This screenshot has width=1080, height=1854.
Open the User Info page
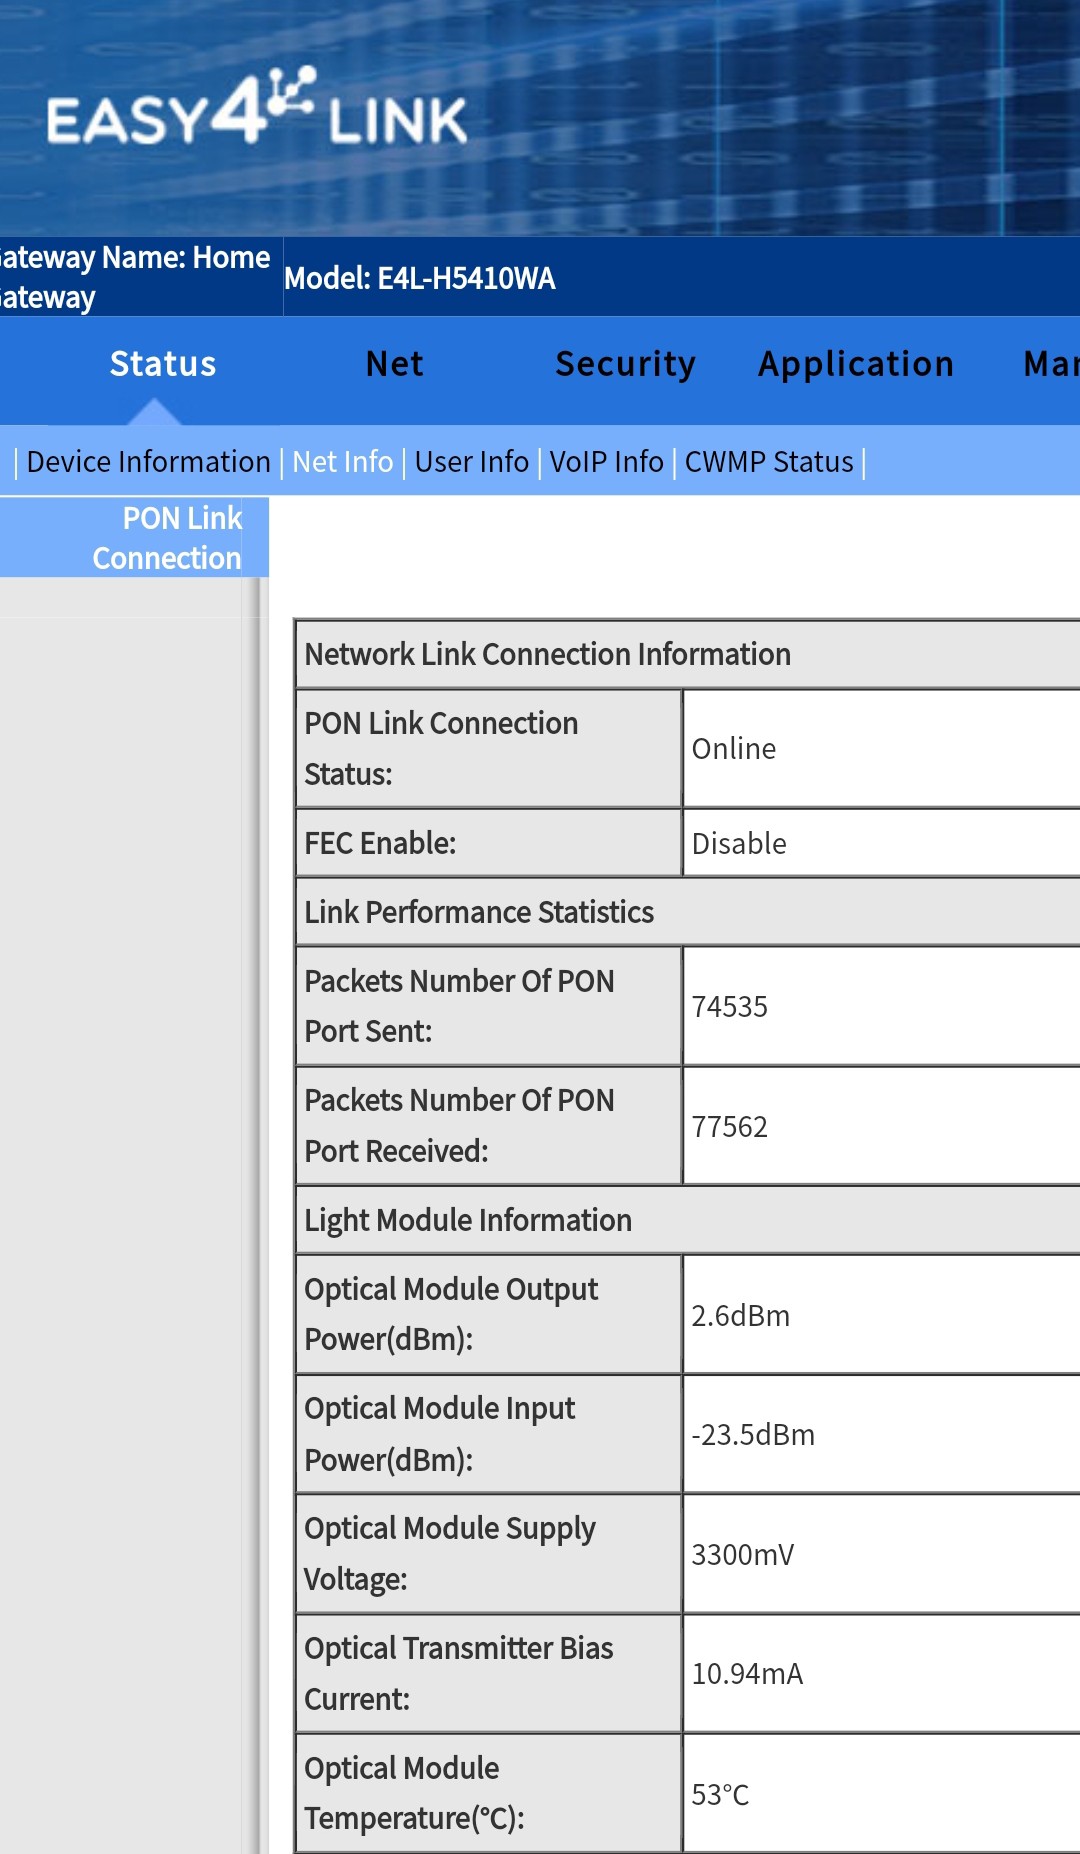click(471, 462)
